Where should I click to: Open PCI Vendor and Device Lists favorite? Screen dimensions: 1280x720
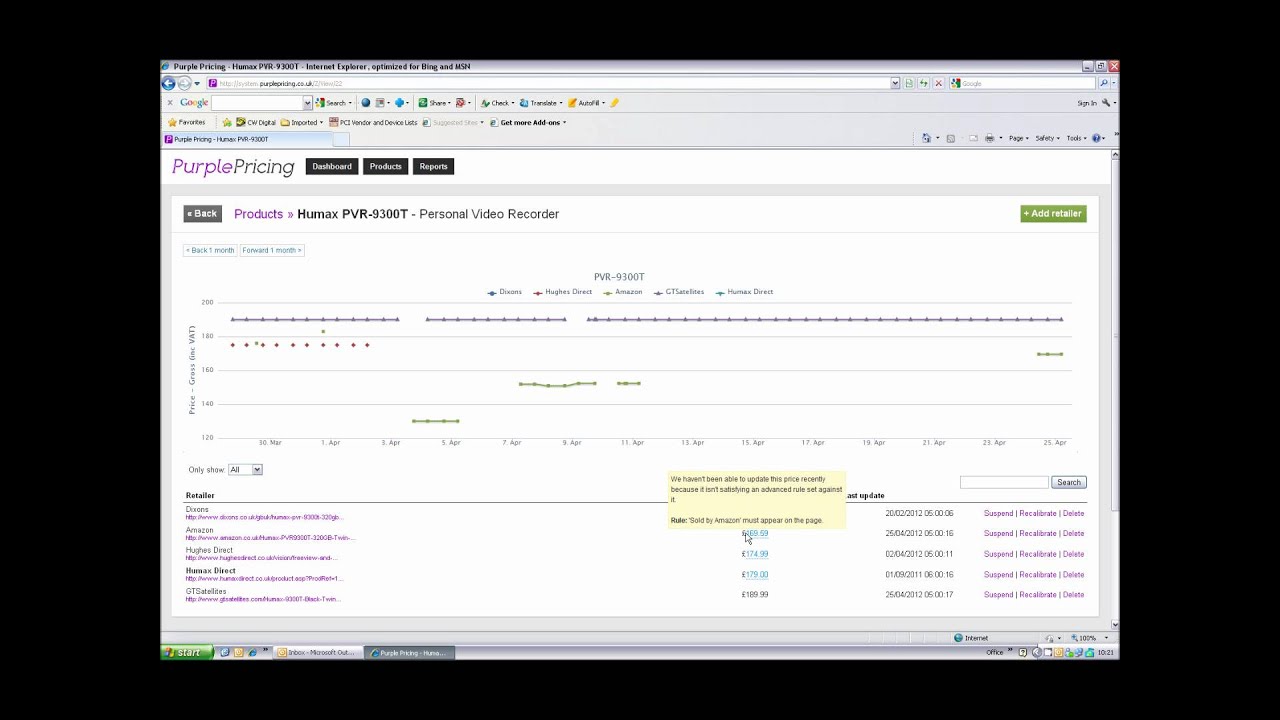coord(373,122)
